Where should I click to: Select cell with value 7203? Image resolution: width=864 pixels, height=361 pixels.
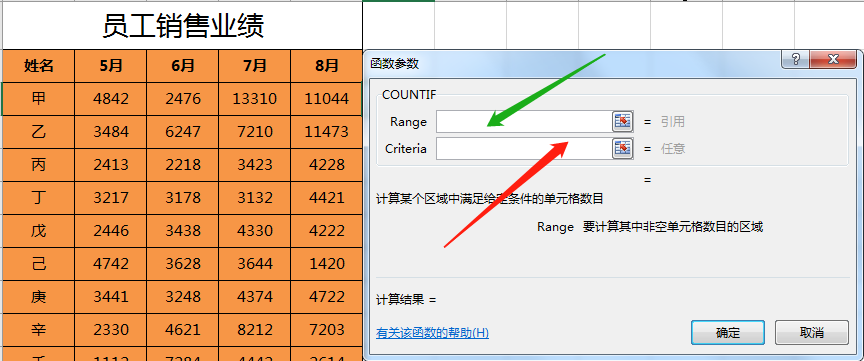326,331
